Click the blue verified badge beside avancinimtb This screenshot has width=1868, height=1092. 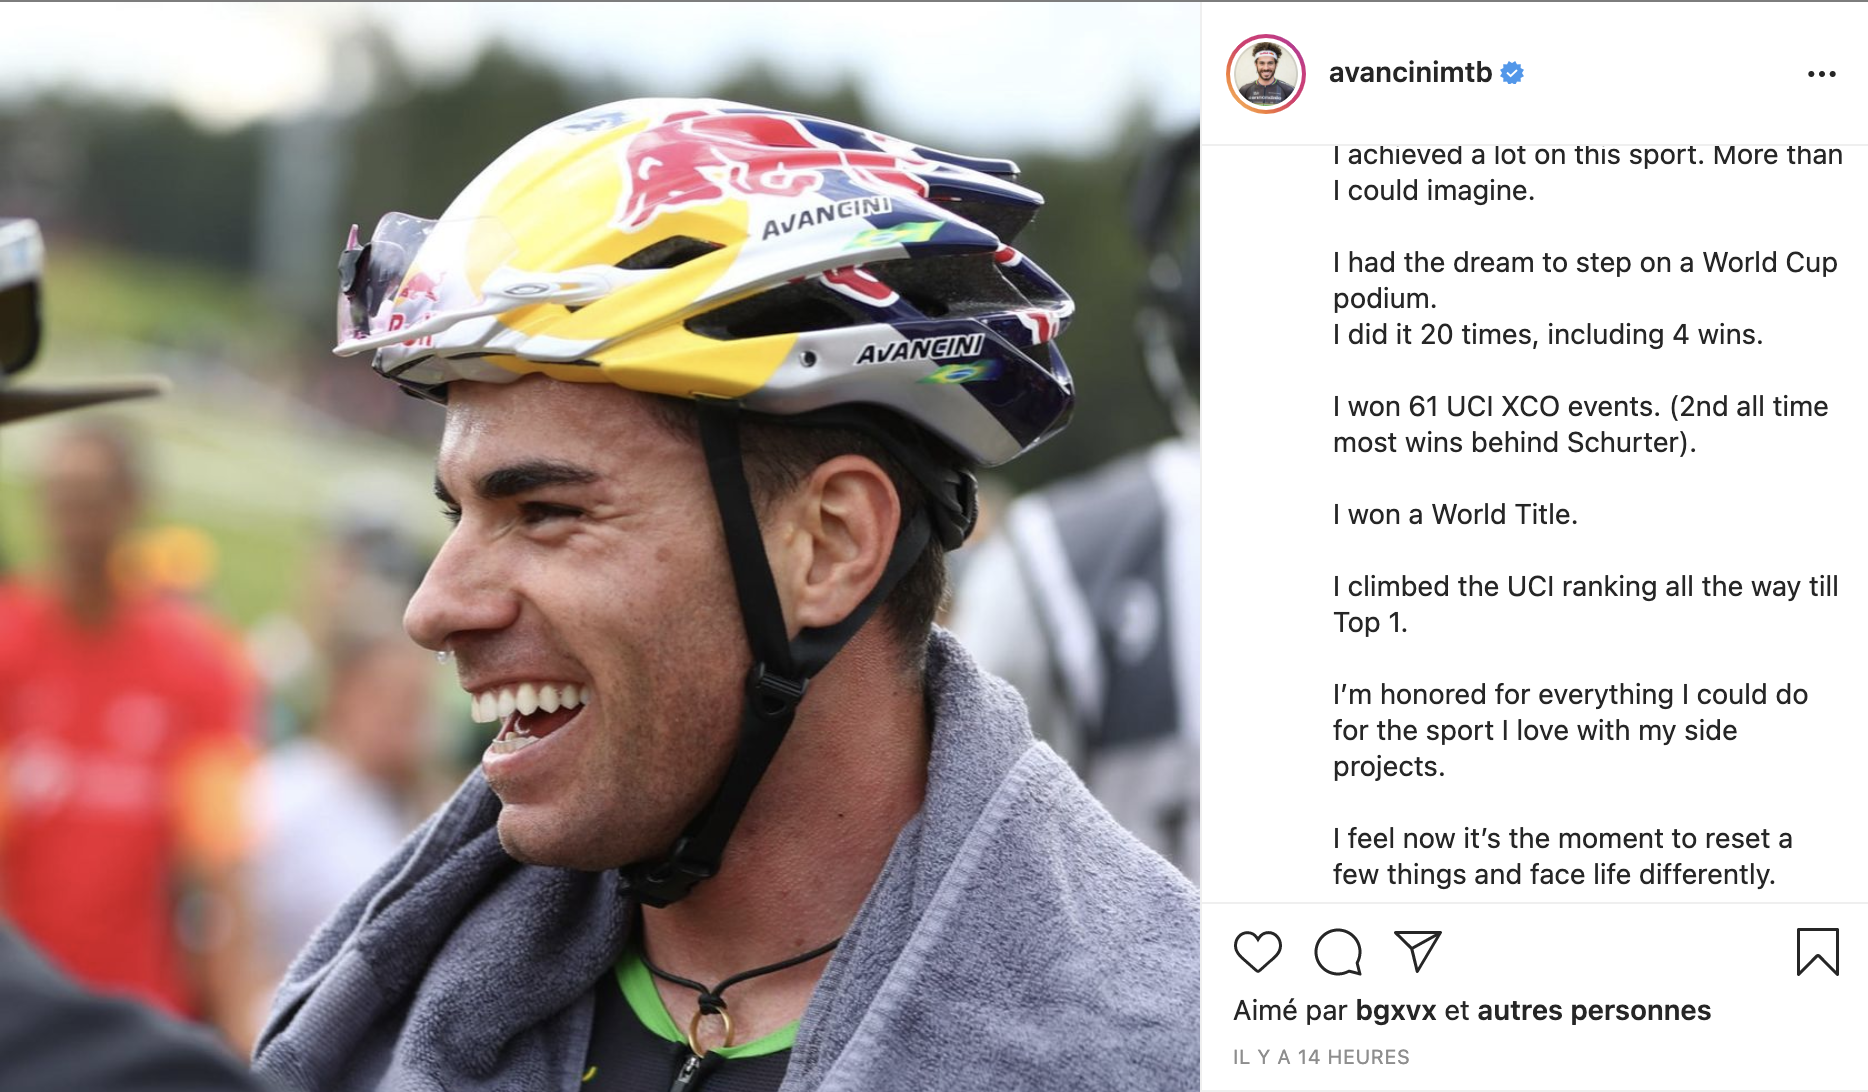pyautogui.click(x=1512, y=73)
